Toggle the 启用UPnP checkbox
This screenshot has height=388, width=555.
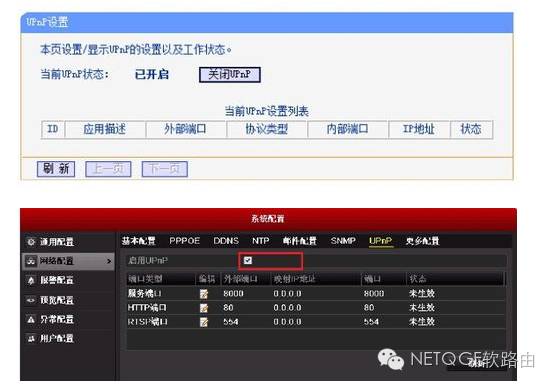coord(248,261)
